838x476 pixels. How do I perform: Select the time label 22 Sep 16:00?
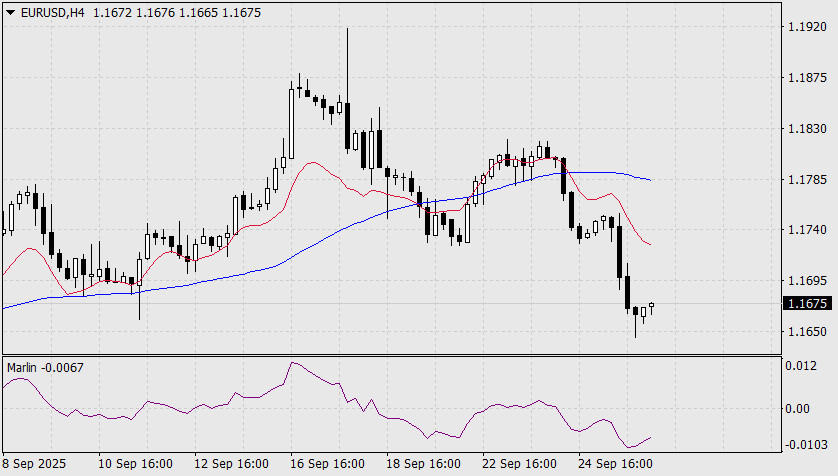519,464
